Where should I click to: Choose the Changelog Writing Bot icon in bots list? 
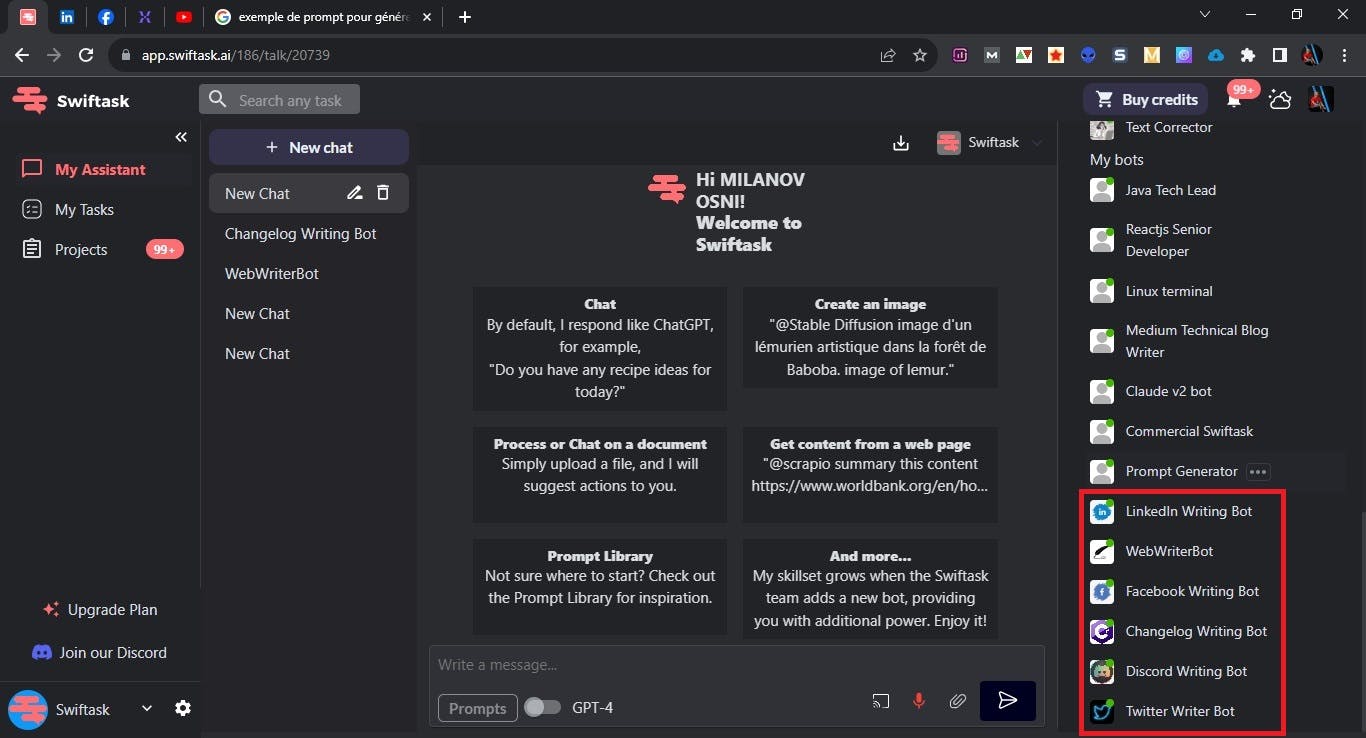pos(1102,631)
